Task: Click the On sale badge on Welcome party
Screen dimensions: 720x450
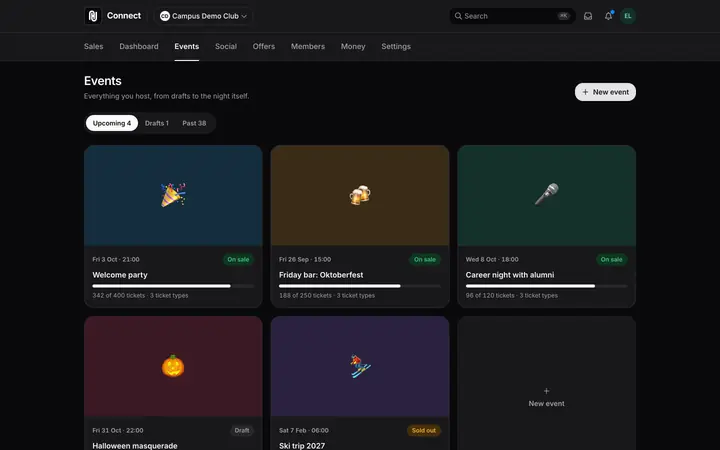Action: (x=238, y=259)
